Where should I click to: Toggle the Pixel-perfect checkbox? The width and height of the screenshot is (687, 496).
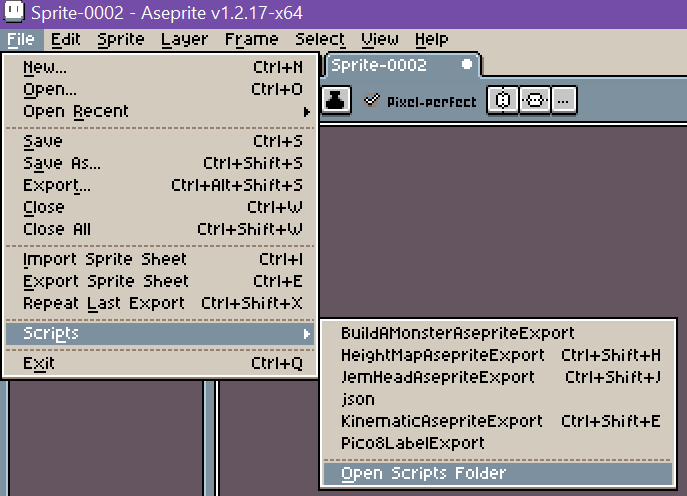click(372, 101)
